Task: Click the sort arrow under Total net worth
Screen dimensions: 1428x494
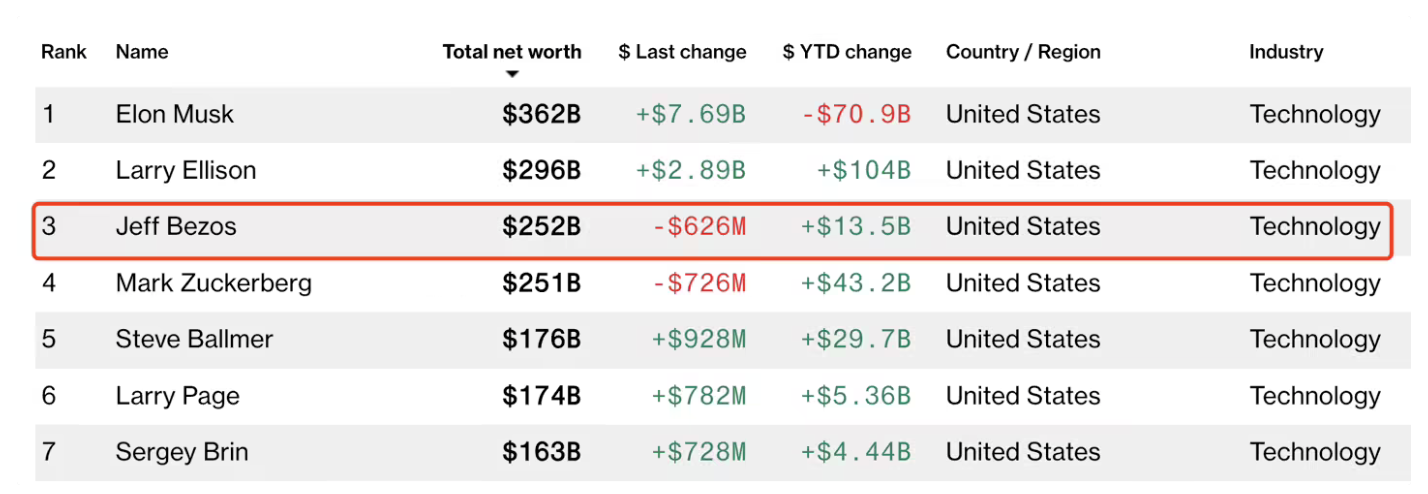Action: [x=512, y=74]
